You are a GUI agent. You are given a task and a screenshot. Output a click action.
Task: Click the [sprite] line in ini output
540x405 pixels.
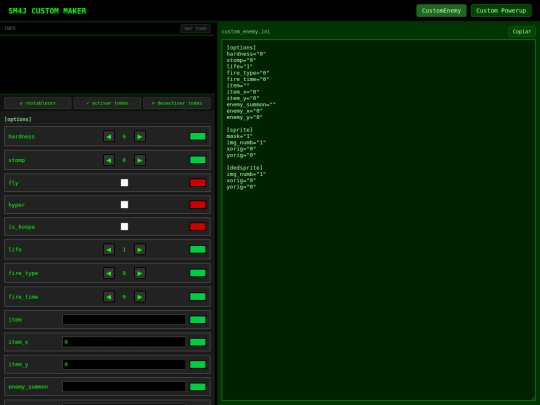[x=240, y=130]
